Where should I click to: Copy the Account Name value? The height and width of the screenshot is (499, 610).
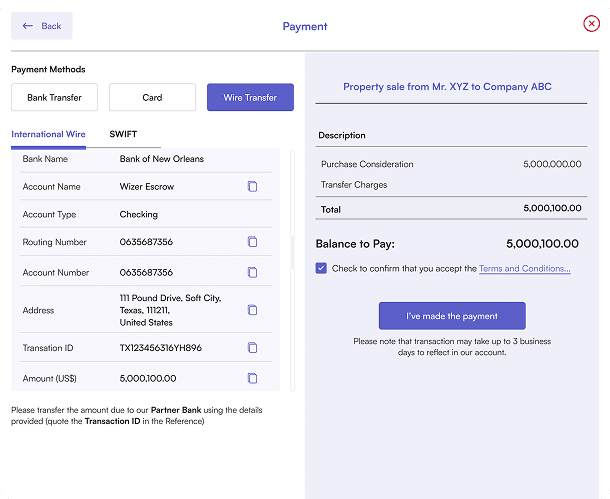(x=252, y=187)
